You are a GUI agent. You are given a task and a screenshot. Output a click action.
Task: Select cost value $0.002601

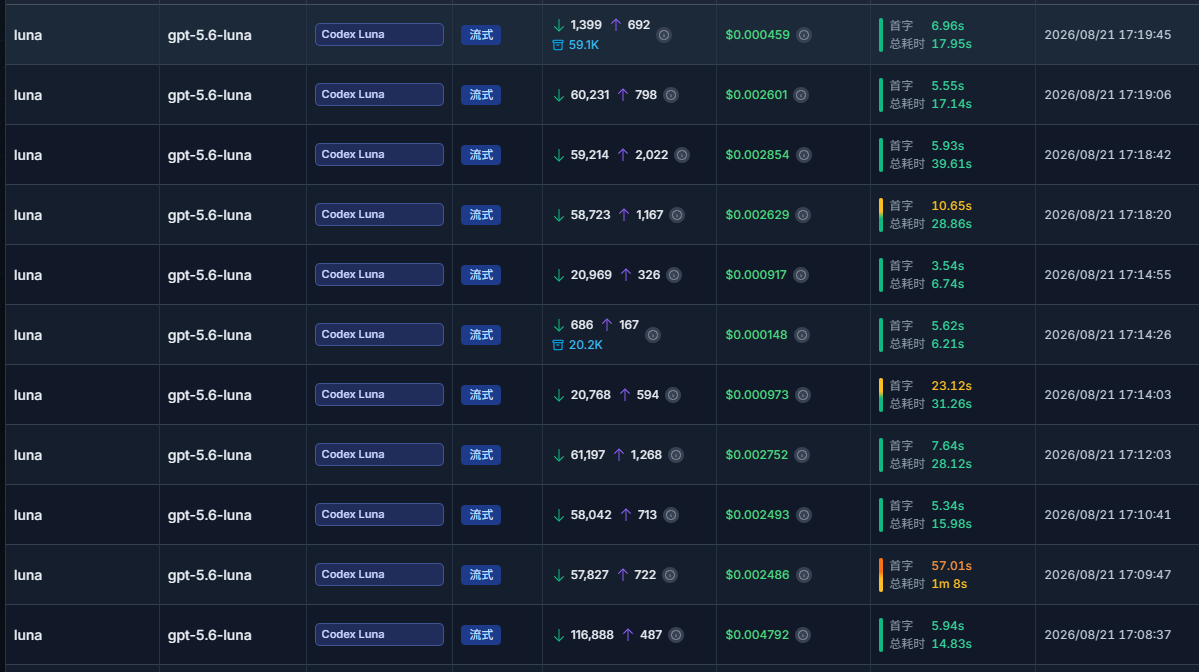(x=756, y=95)
